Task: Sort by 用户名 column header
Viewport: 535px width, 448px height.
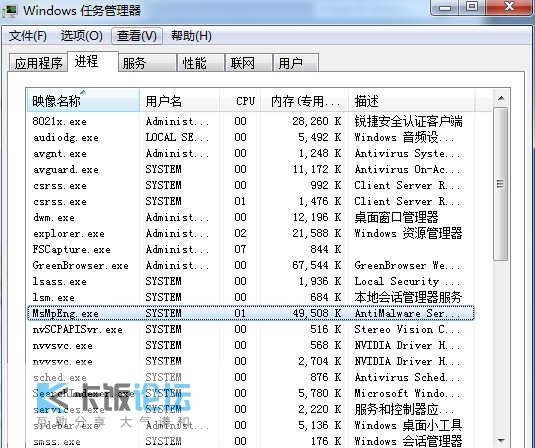Action: tap(179, 101)
